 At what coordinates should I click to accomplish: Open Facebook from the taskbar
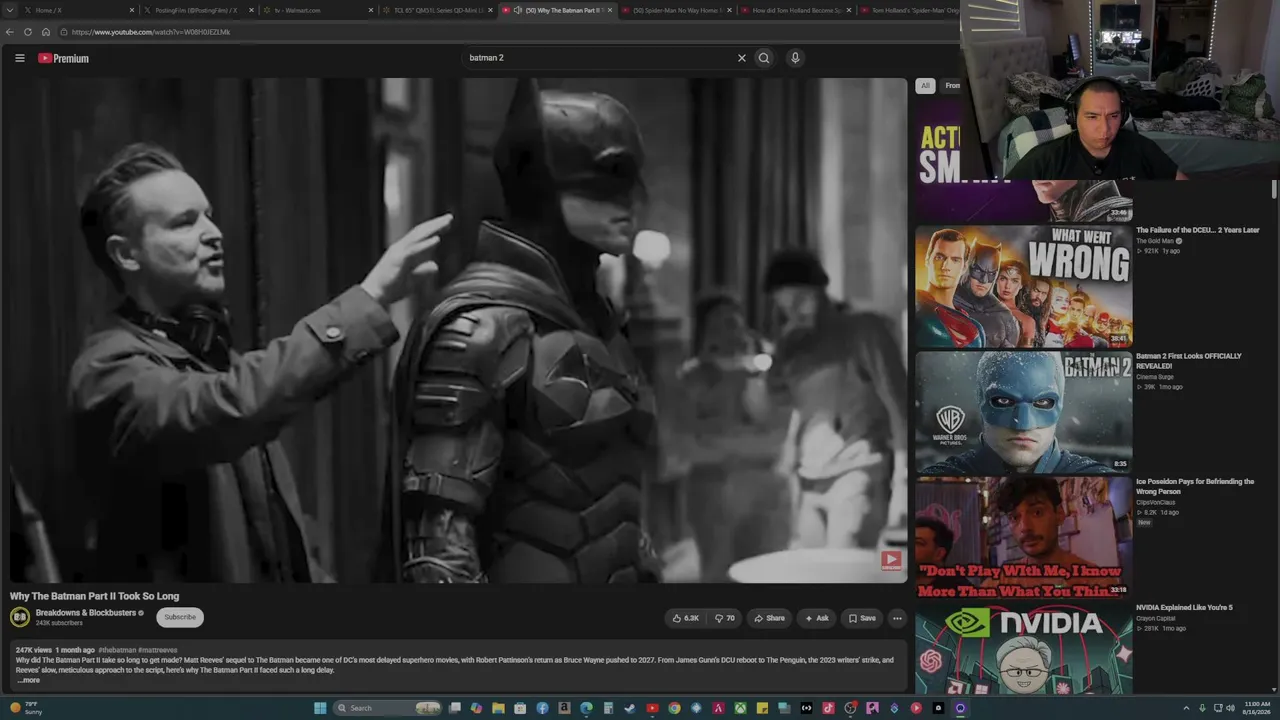point(542,708)
